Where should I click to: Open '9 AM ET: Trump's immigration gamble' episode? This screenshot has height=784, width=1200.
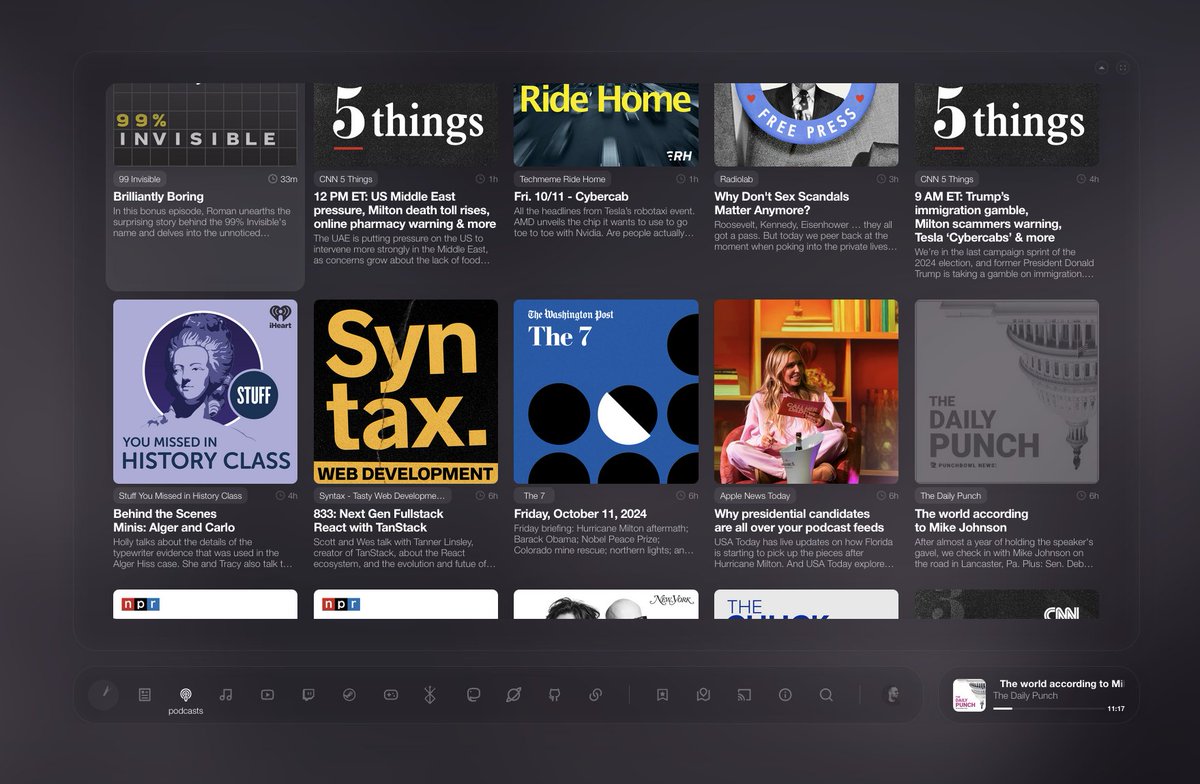[988, 217]
